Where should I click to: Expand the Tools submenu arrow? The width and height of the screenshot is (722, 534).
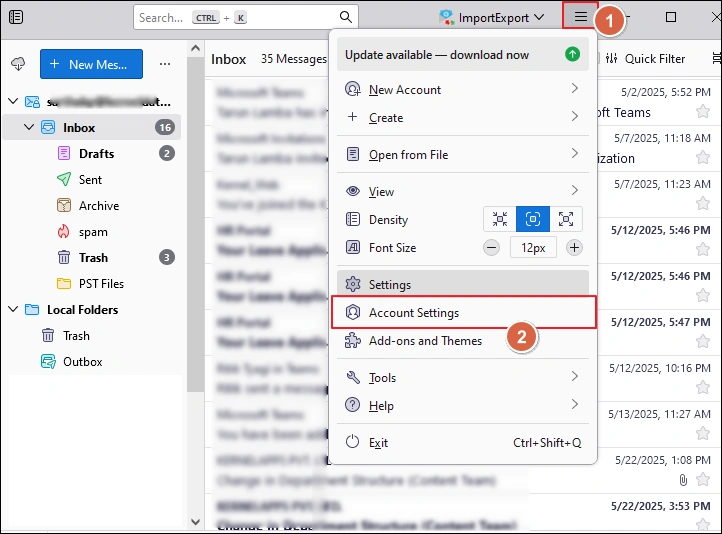coord(574,377)
